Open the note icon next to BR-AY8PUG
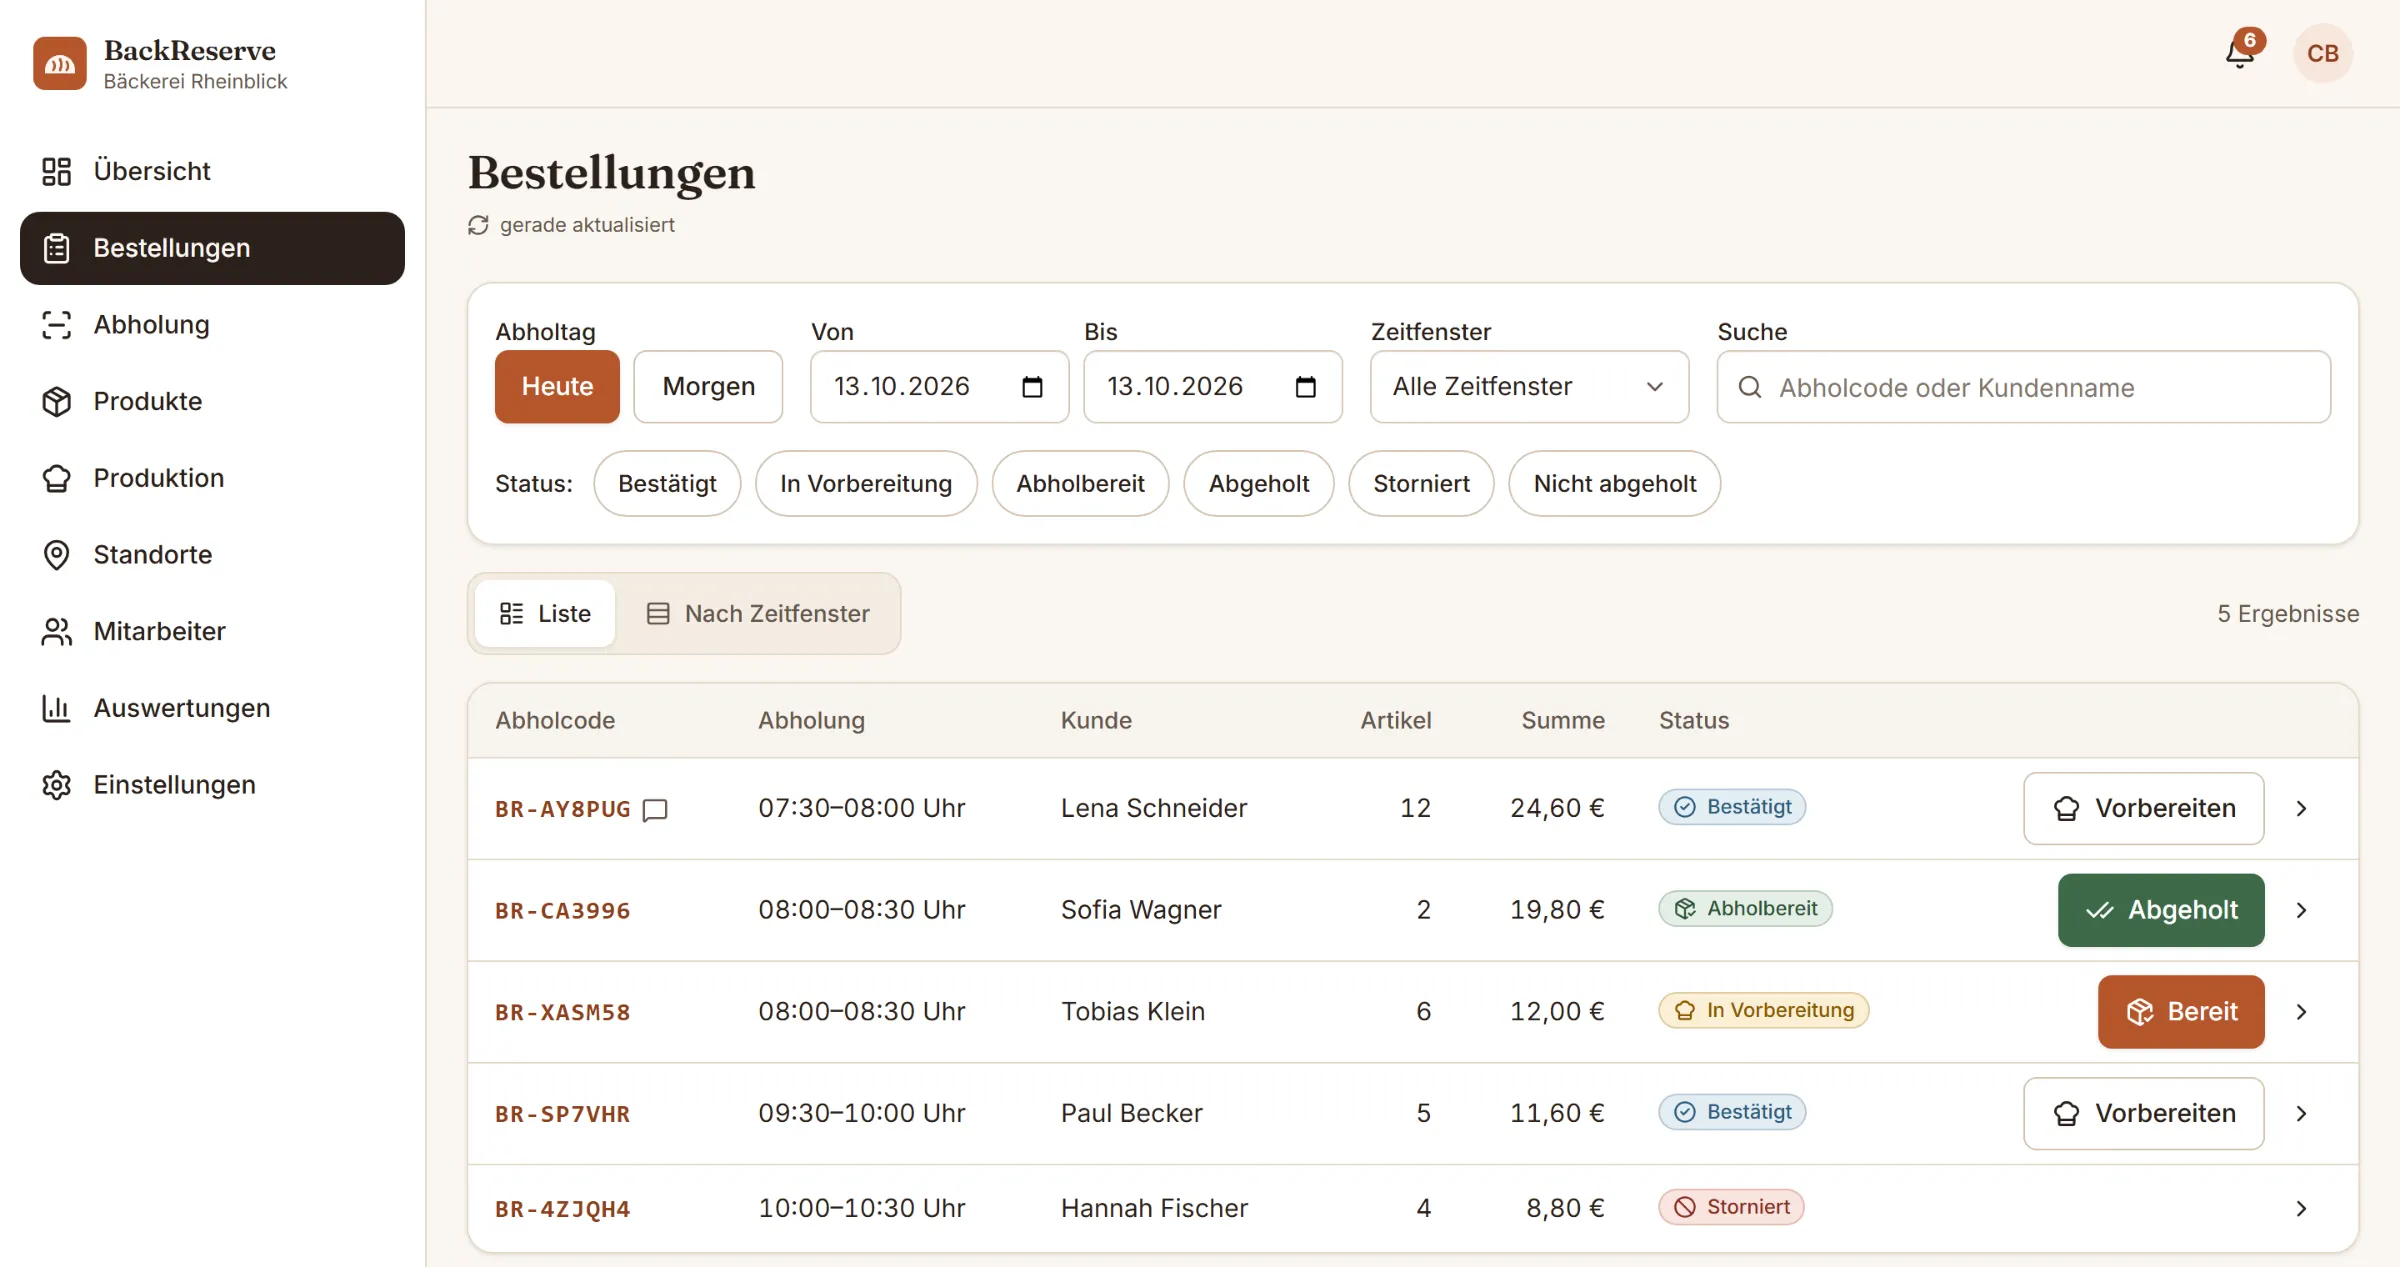This screenshot has width=2400, height=1267. click(x=655, y=809)
